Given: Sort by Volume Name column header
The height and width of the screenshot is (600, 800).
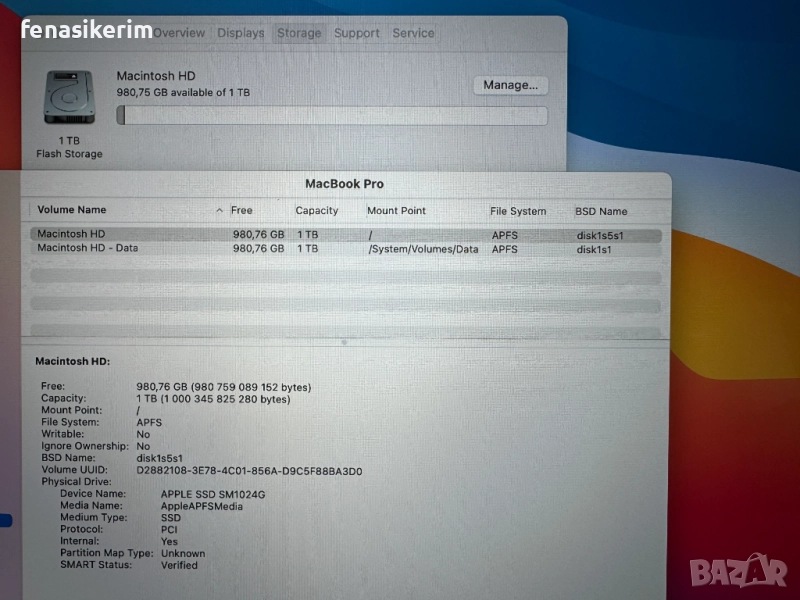Looking at the screenshot, I should pos(72,211).
